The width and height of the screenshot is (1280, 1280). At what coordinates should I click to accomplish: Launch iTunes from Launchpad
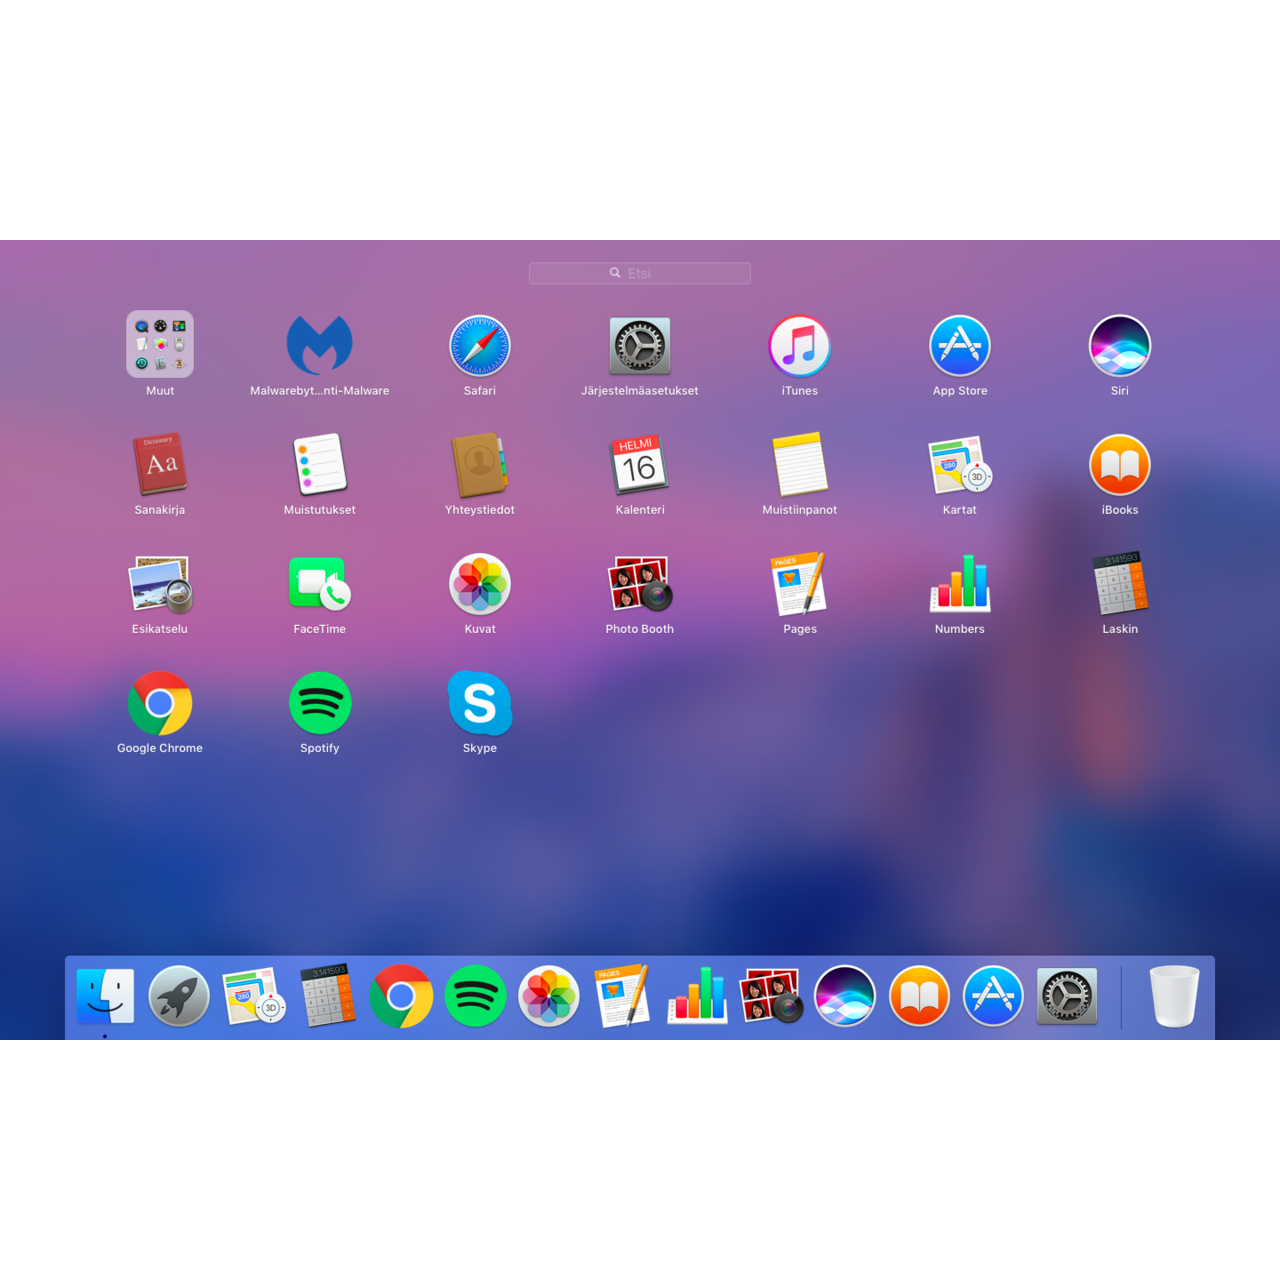pyautogui.click(x=800, y=345)
